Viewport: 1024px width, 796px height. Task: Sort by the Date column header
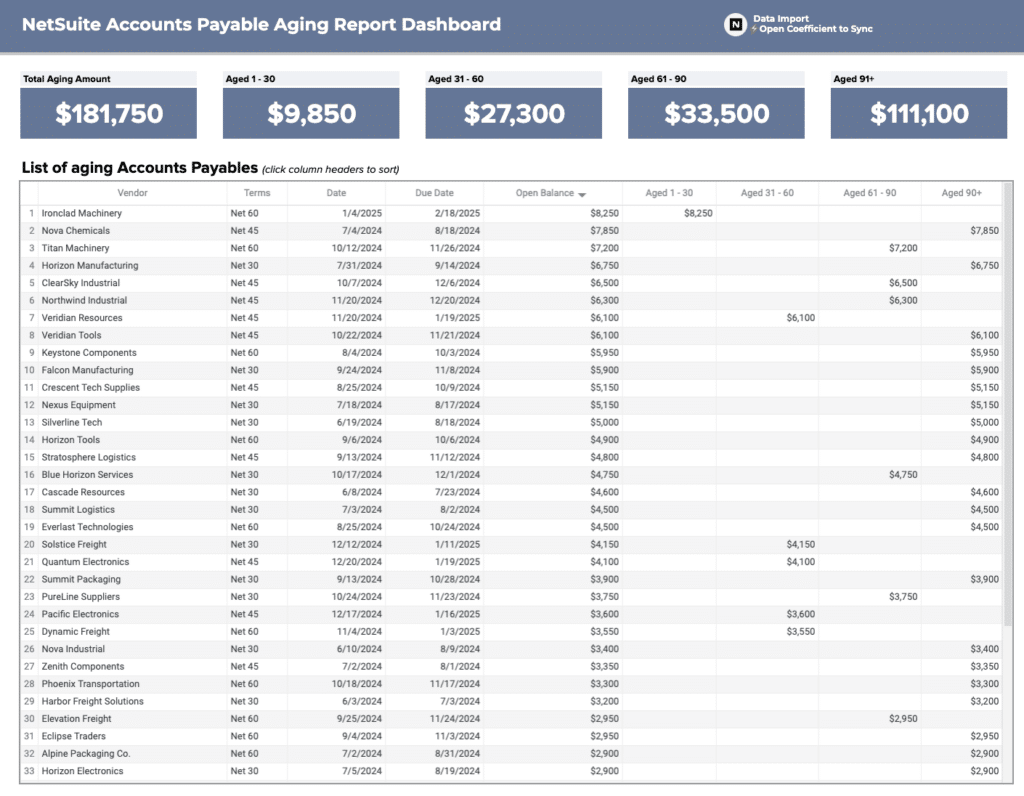click(336, 193)
